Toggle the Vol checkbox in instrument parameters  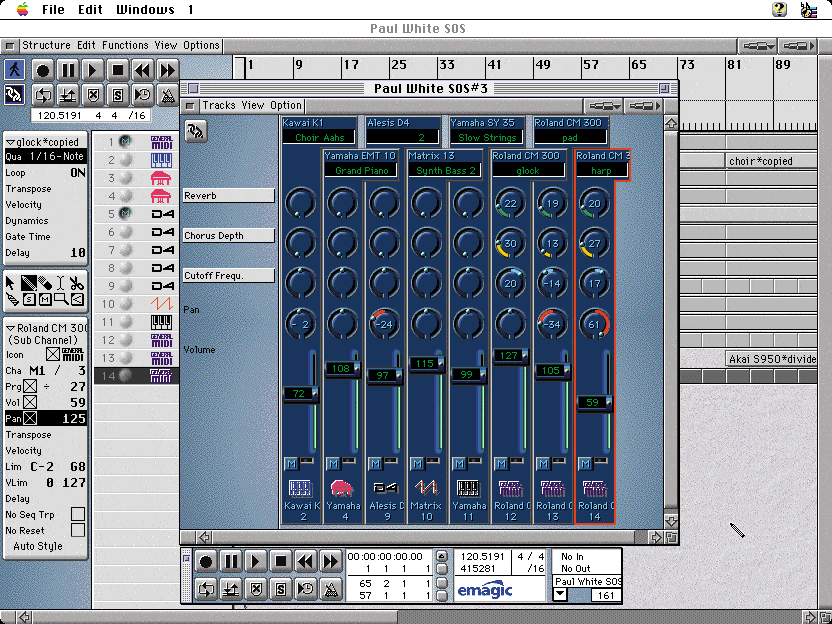(x=30, y=402)
